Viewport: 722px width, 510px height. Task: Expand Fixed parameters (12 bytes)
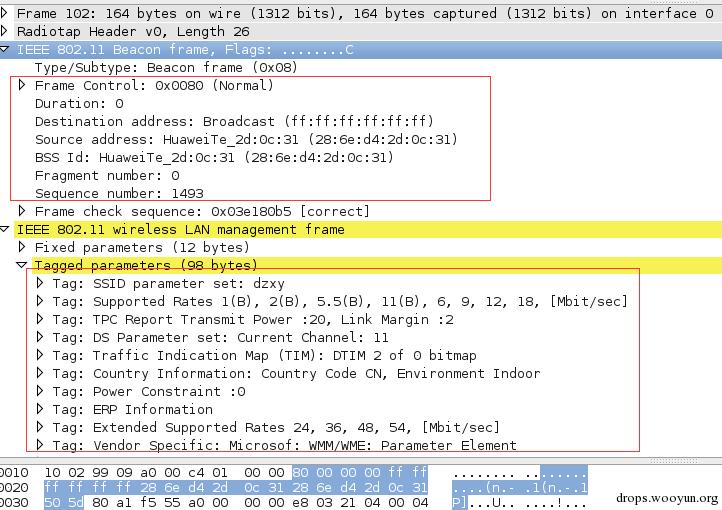tap(22, 247)
